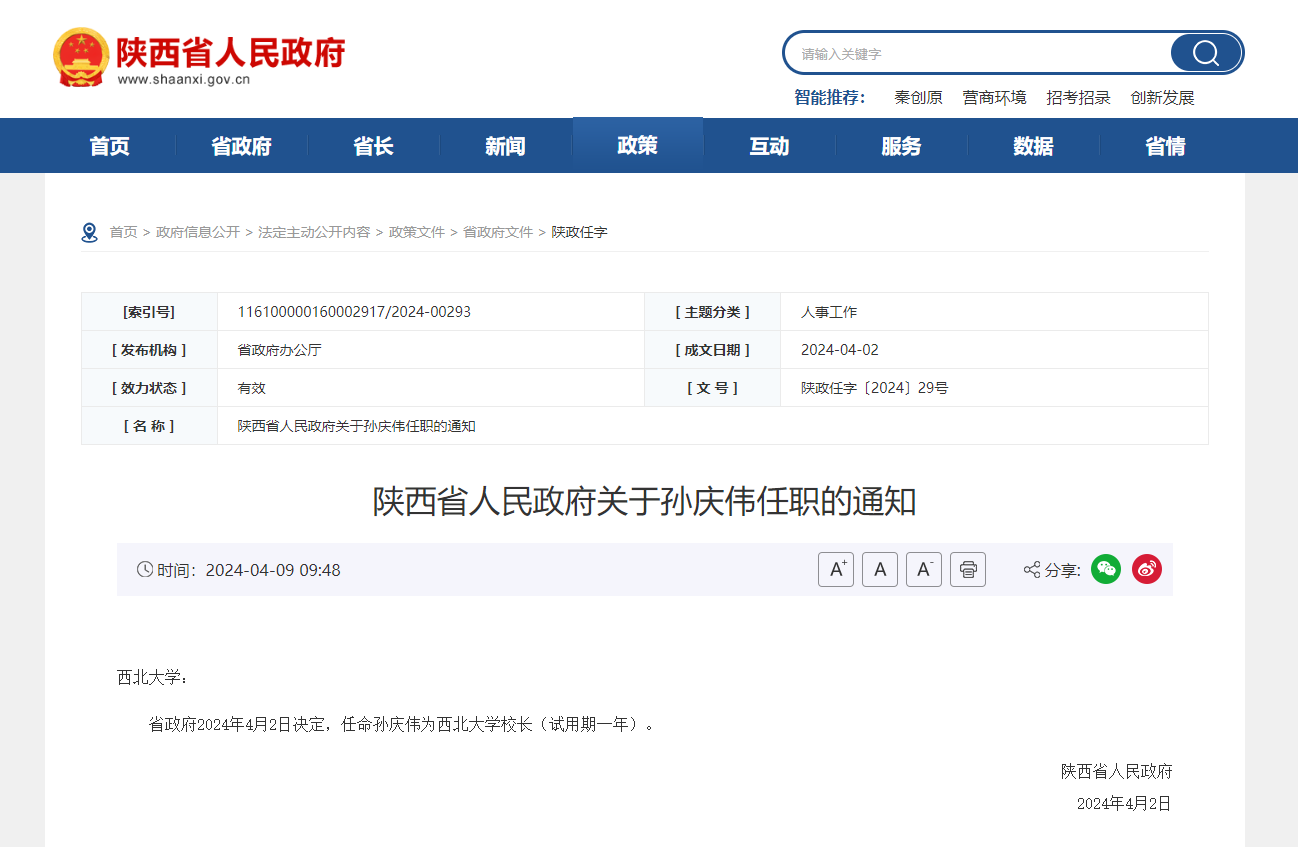Click the print icon next to font controls
Screen dimensions: 1298x847
pyautogui.click(x=967, y=569)
